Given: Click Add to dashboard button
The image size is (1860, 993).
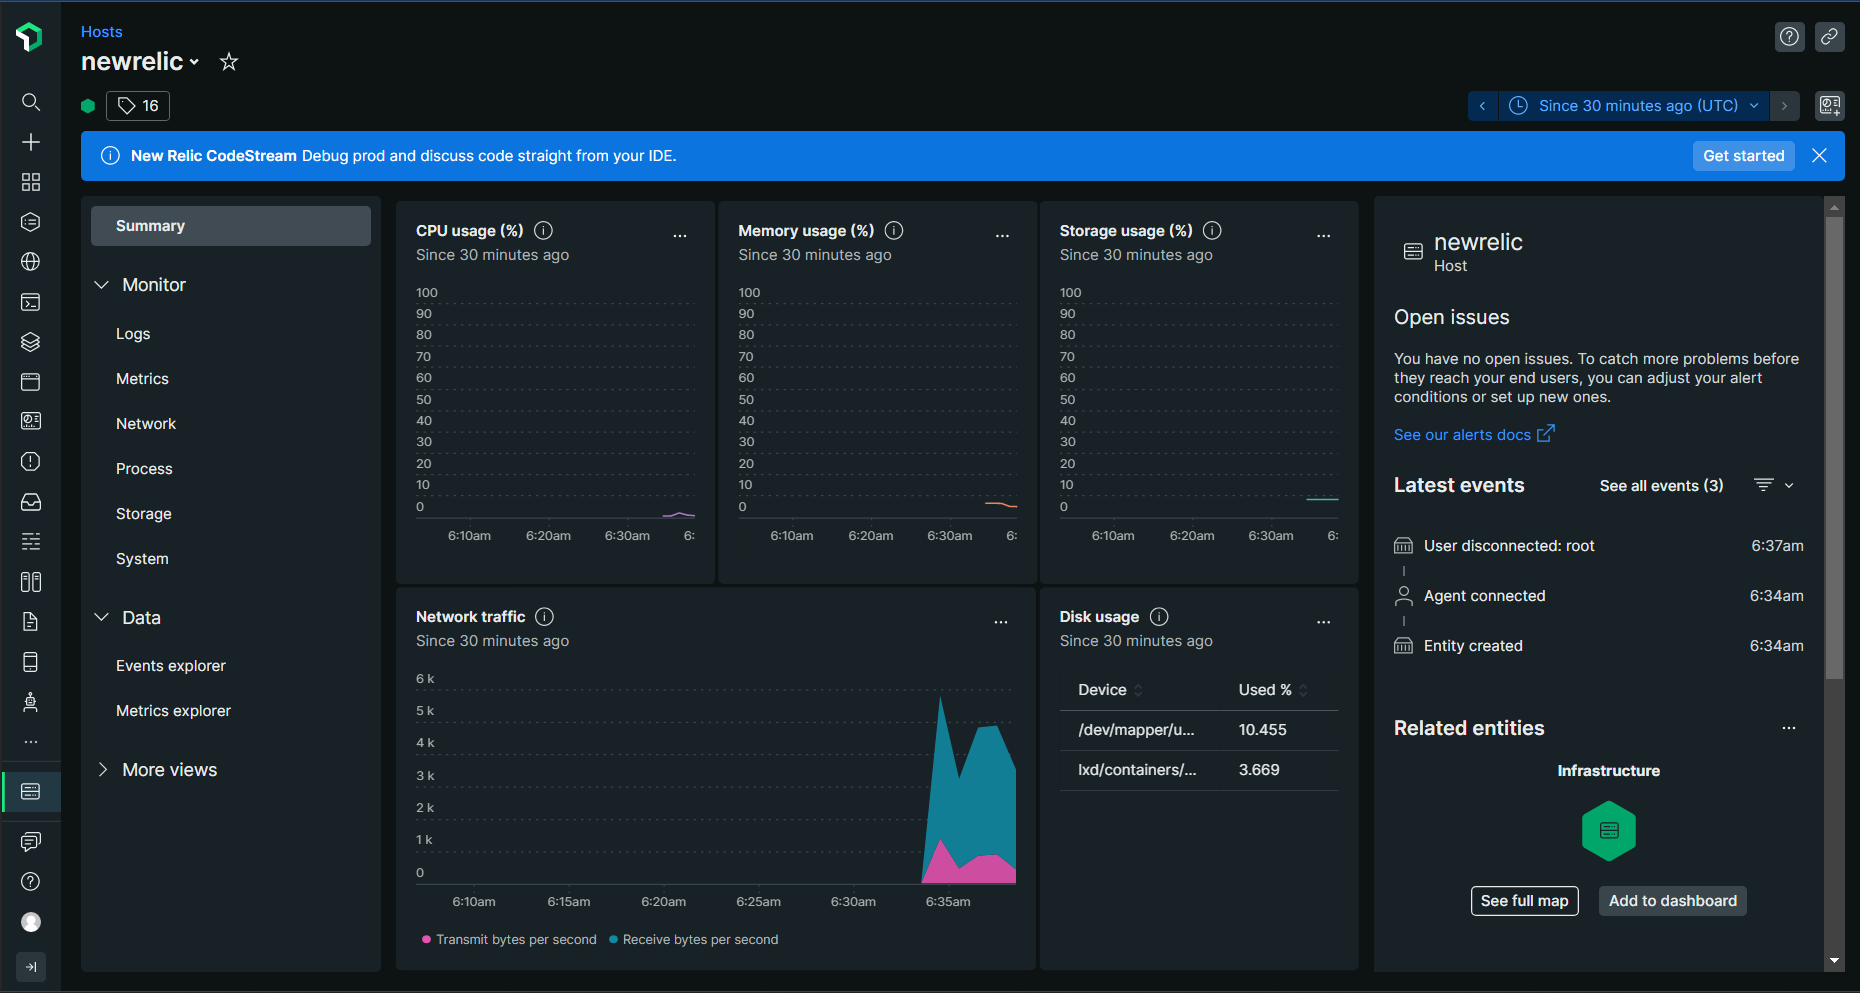Looking at the screenshot, I should click(x=1672, y=901).
